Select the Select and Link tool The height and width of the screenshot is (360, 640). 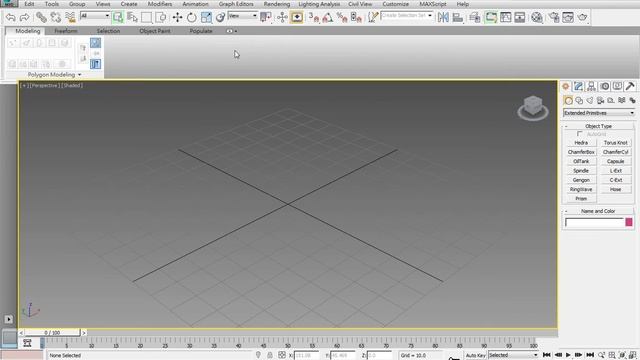click(41, 17)
